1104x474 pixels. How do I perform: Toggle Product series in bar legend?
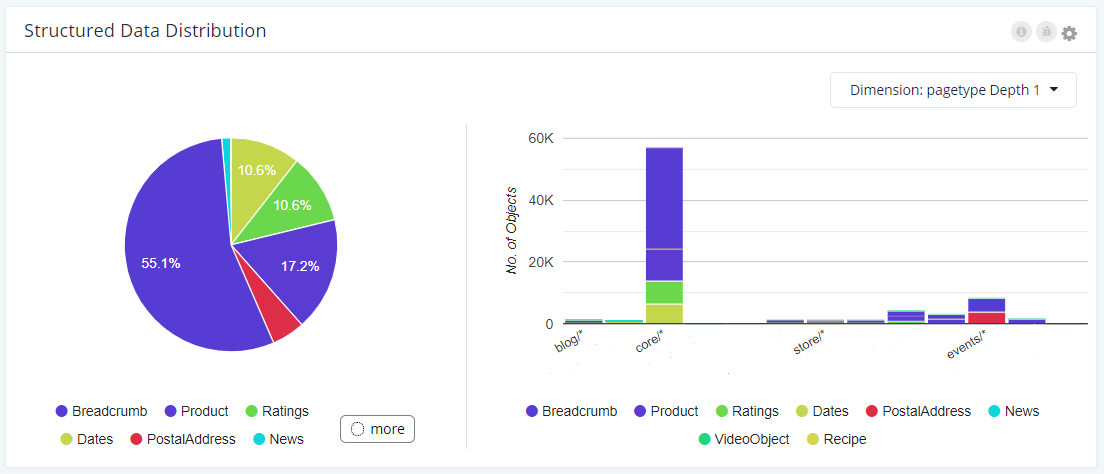666,411
